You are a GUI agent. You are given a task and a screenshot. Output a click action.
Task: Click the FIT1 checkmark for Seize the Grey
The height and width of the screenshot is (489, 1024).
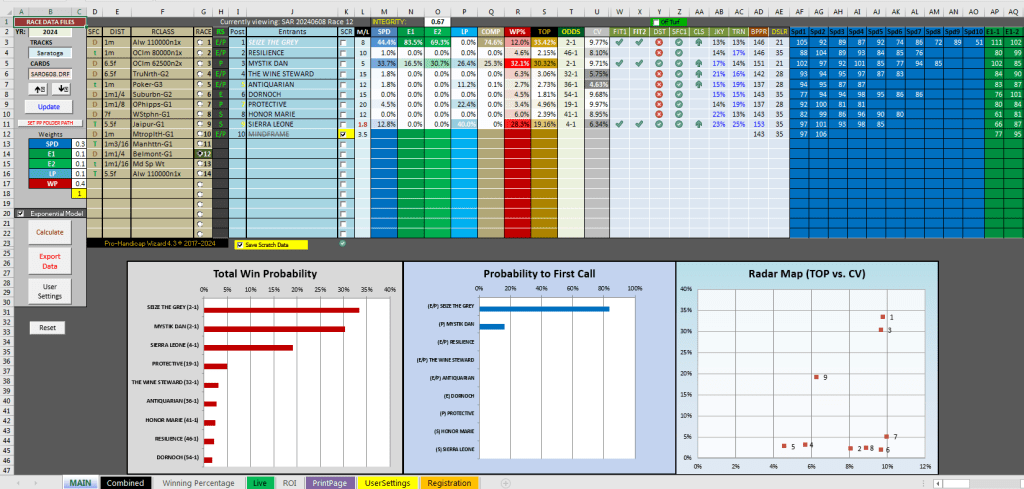click(x=618, y=43)
